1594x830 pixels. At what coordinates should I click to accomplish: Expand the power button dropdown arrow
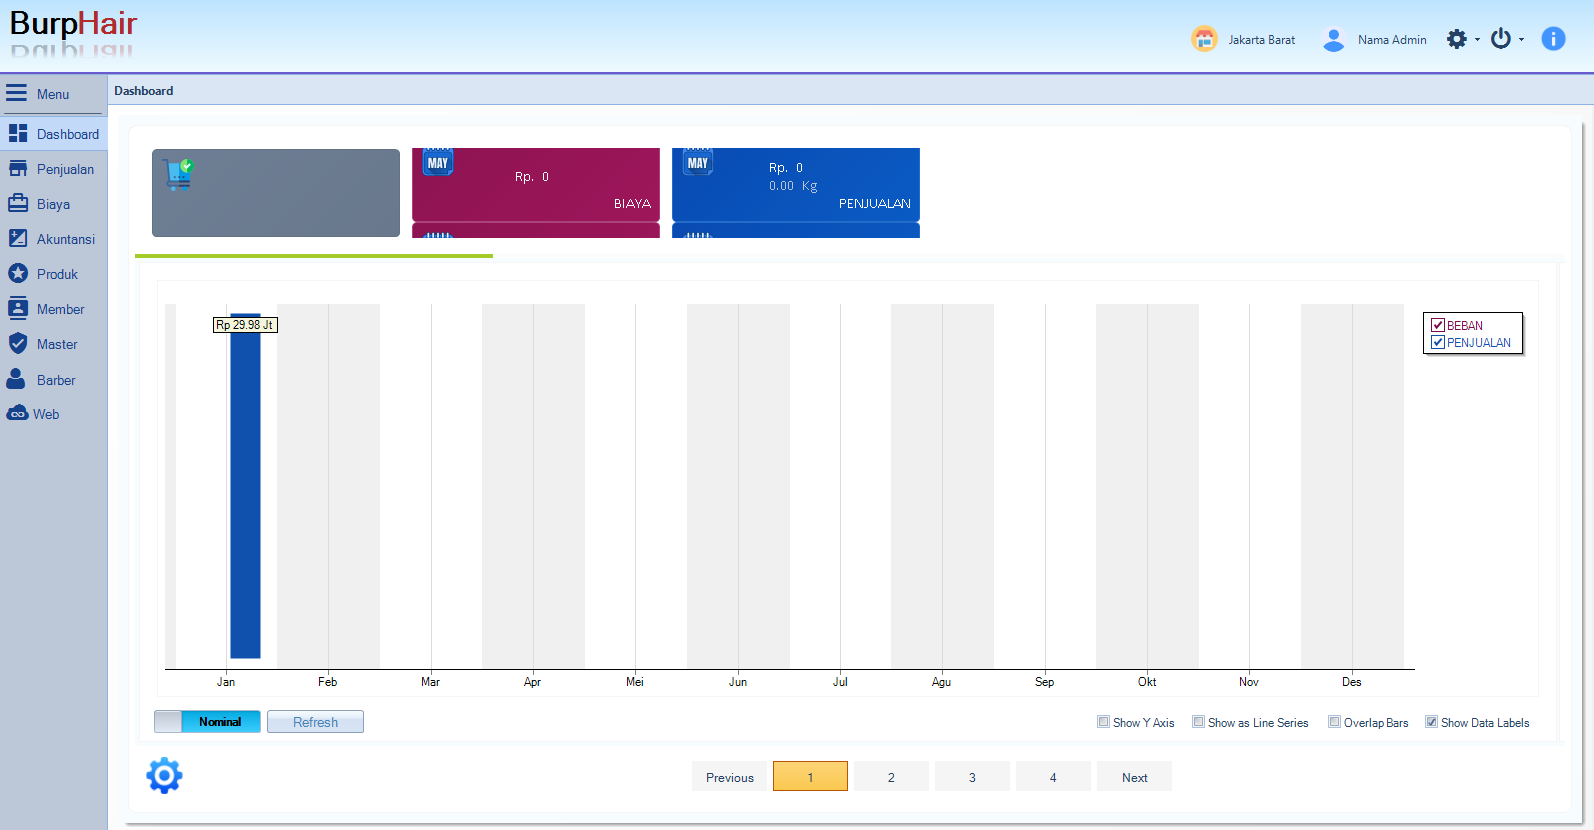click(1521, 40)
